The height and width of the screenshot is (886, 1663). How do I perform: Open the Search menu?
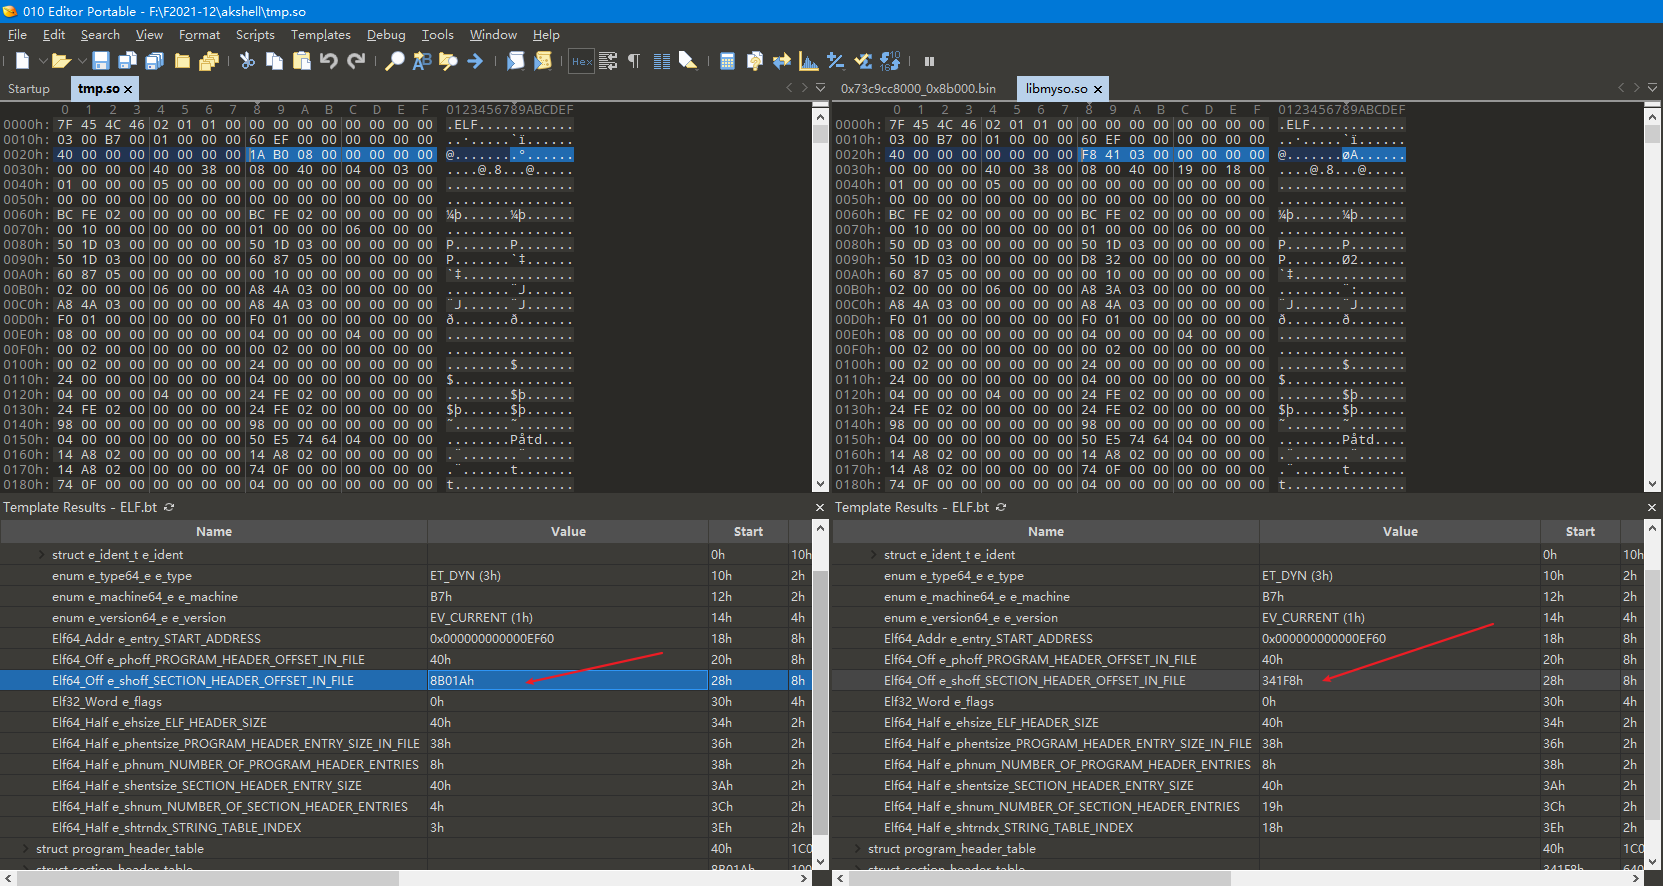pyautogui.click(x=100, y=35)
